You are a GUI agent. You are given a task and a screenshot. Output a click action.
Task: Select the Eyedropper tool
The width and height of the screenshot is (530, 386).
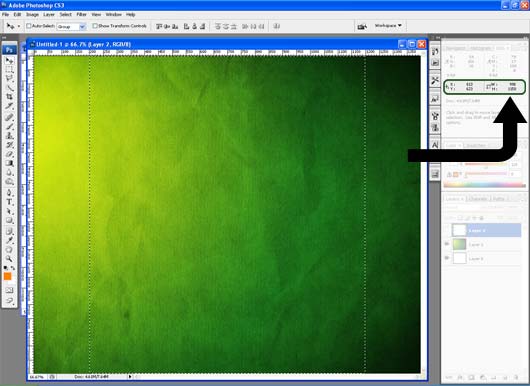[x=9, y=241]
